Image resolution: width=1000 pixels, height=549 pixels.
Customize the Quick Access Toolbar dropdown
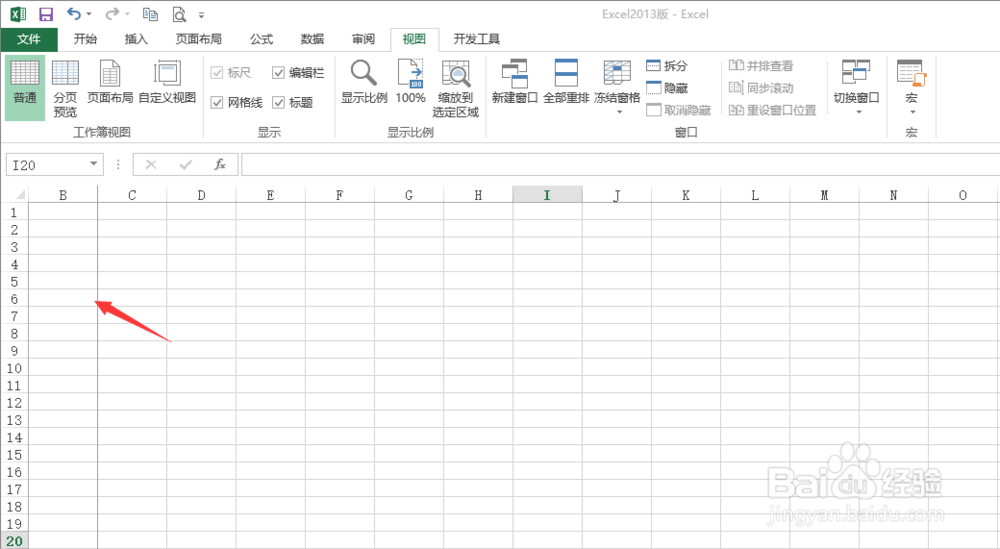[202, 15]
